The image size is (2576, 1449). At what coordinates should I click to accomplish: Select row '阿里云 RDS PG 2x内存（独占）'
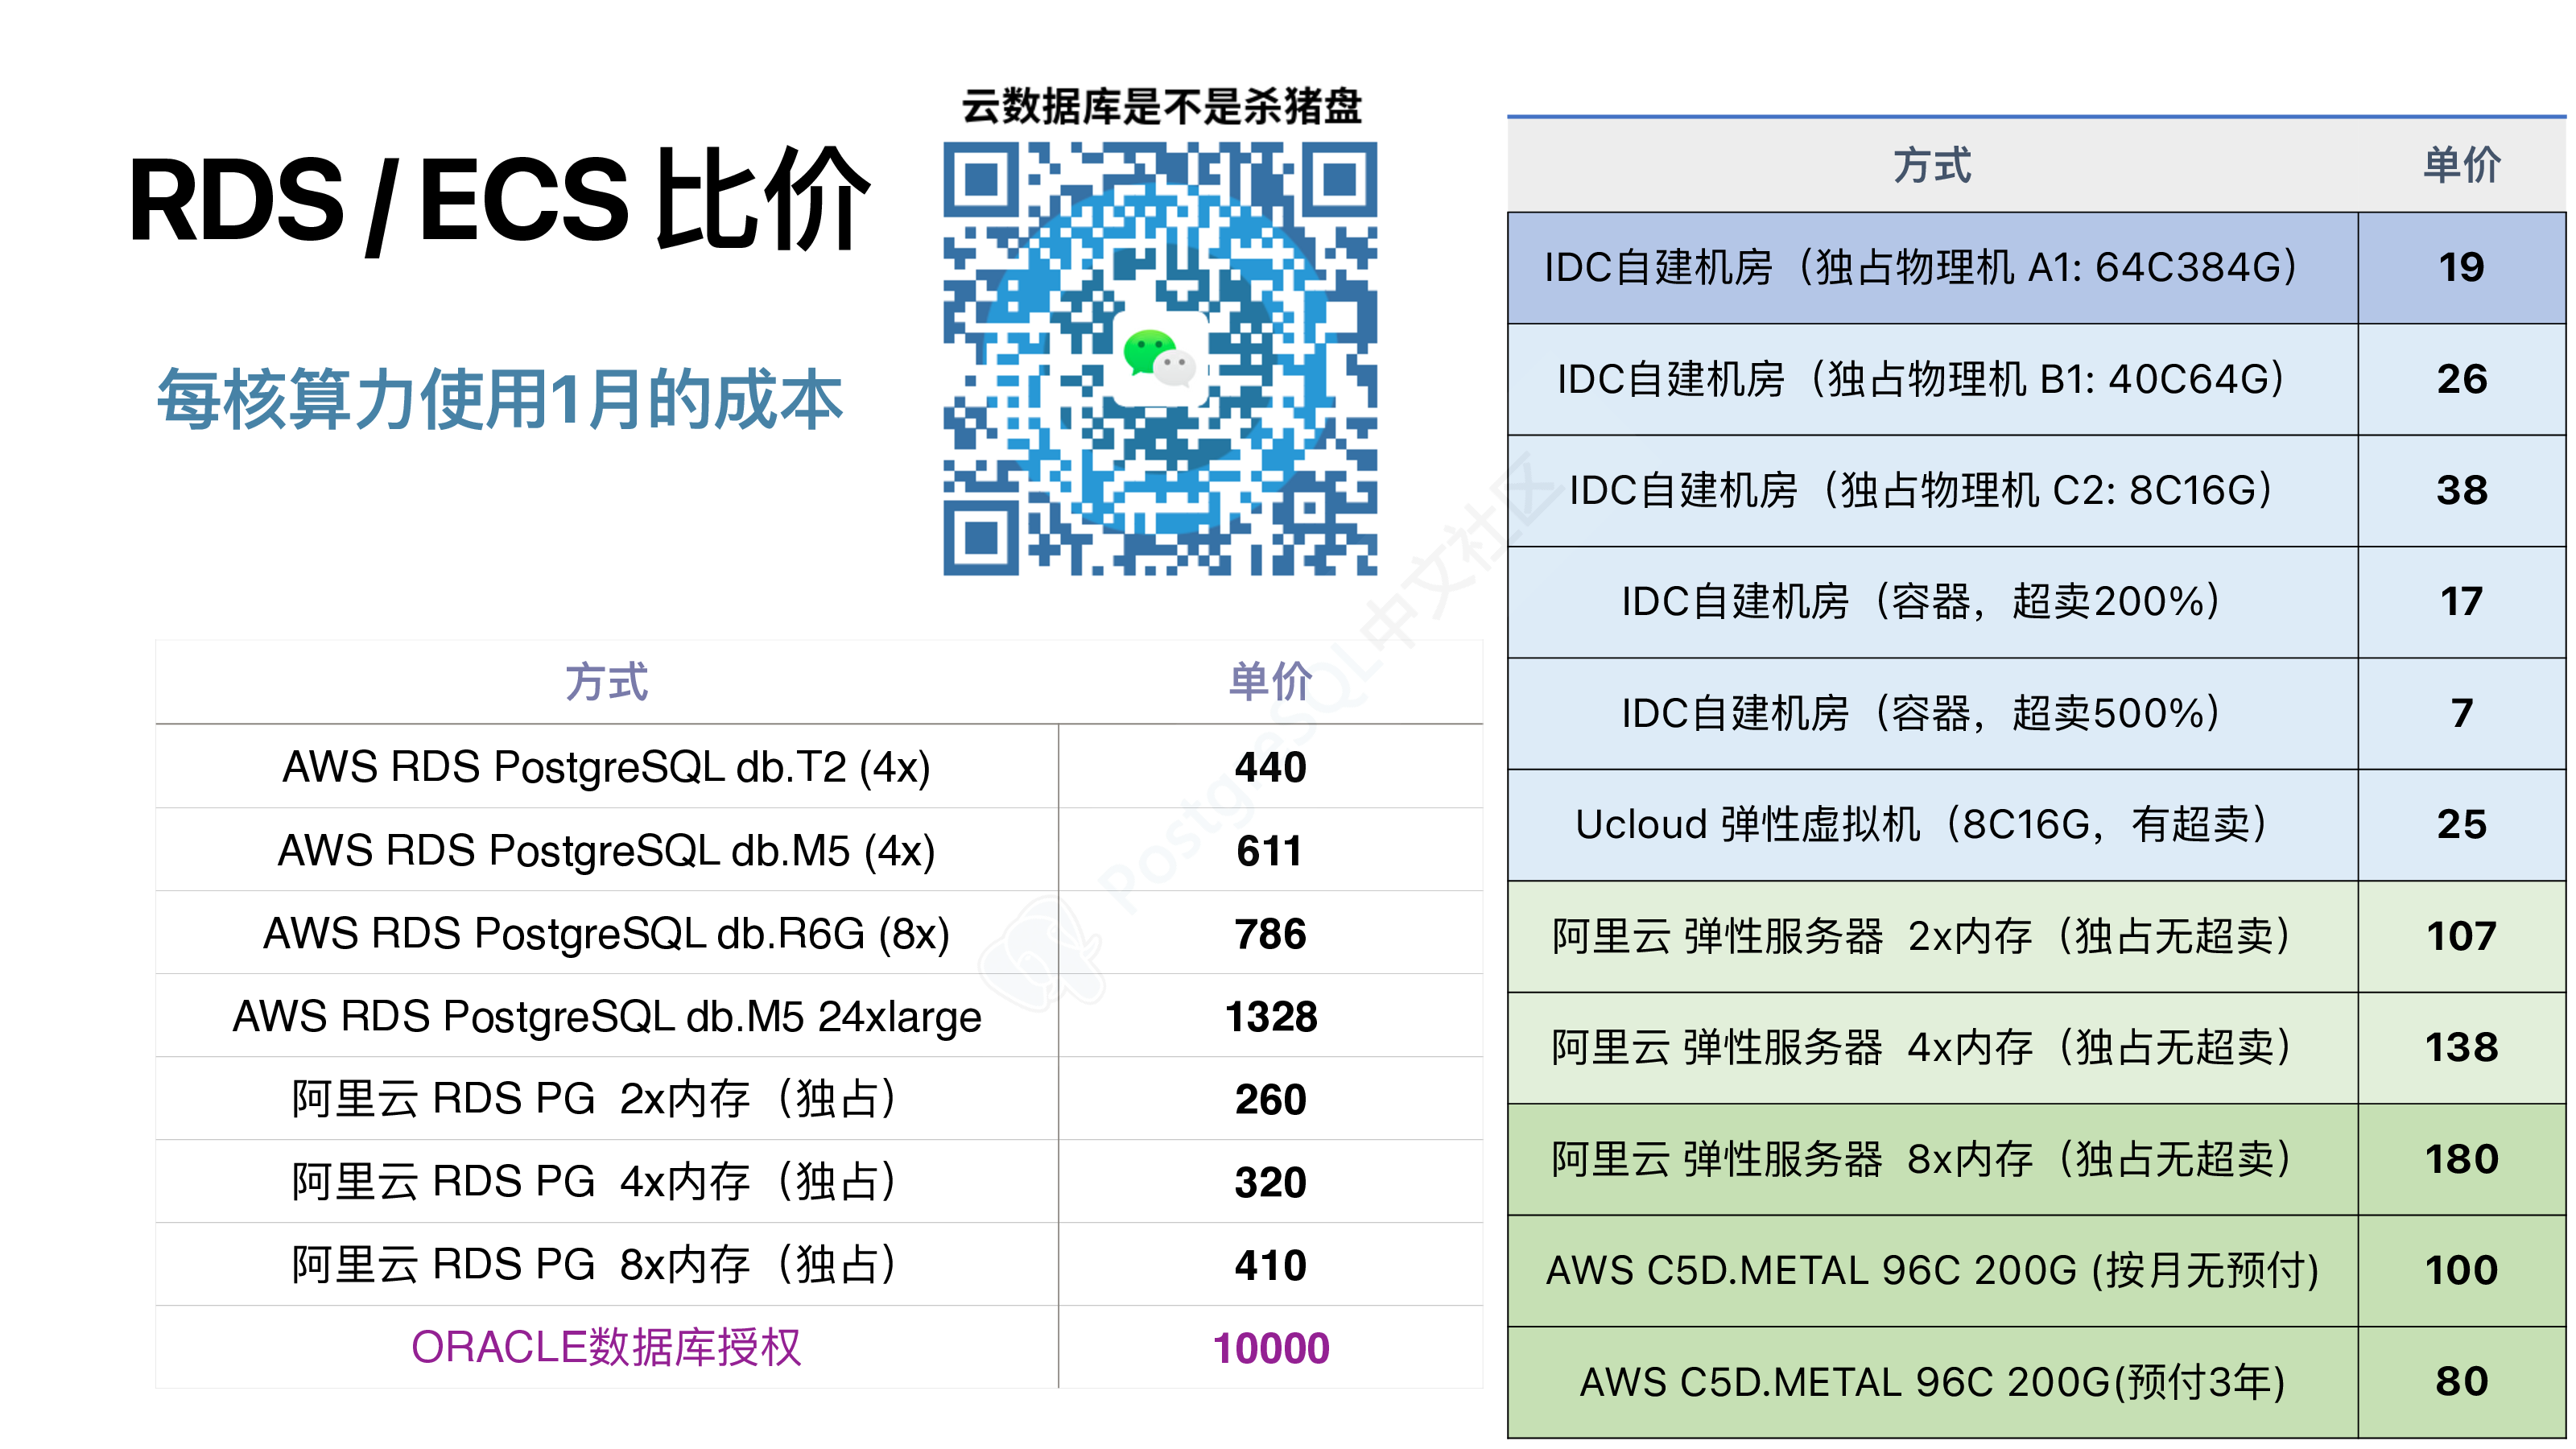coord(819,1099)
